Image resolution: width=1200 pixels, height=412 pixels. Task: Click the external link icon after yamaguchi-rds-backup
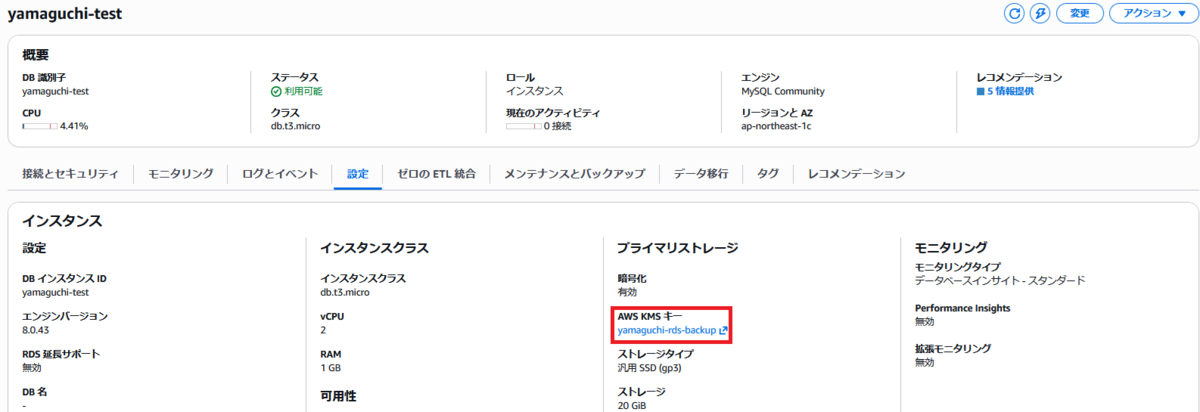pyautogui.click(x=723, y=330)
